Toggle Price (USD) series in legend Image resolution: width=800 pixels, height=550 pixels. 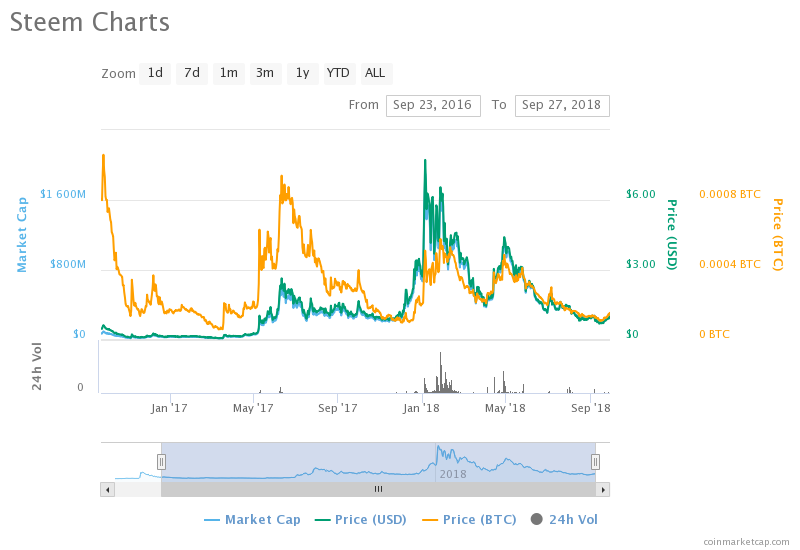point(361,520)
